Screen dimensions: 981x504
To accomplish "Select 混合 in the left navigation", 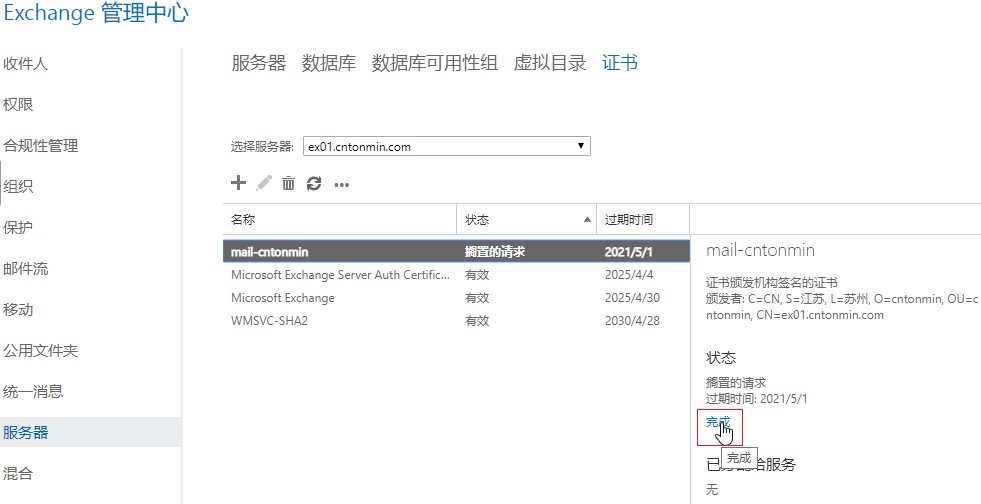I will pyautogui.click(x=18, y=474).
